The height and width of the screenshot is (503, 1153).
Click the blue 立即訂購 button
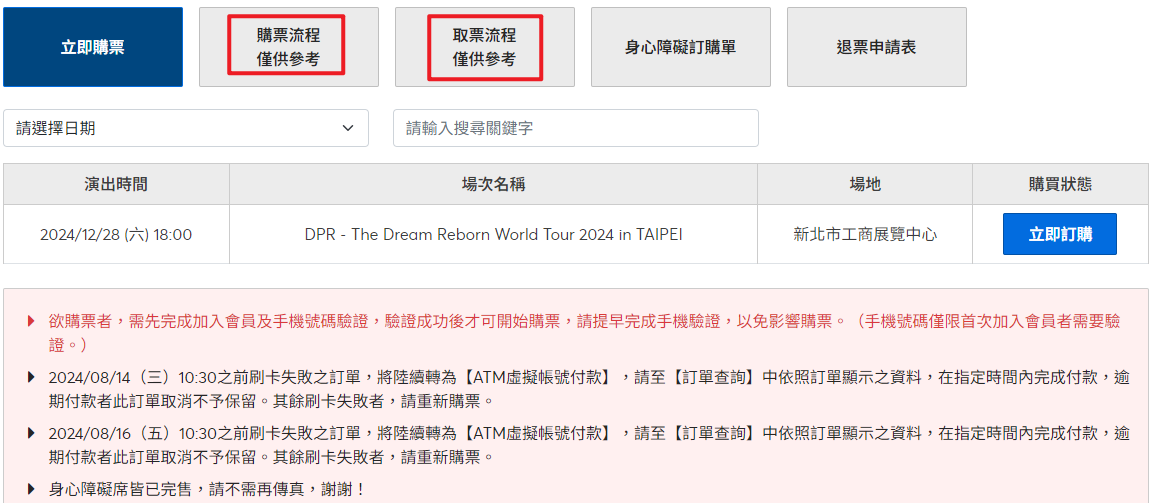[1060, 234]
